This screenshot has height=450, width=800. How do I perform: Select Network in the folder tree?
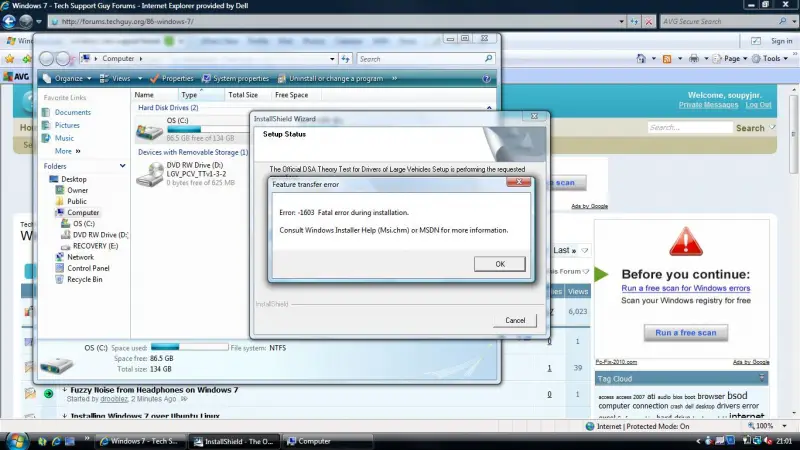click(x=80, y=257)
